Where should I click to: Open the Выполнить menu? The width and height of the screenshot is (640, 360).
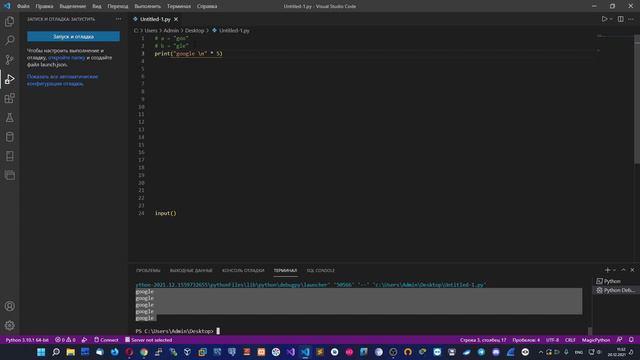coord(147,6)
